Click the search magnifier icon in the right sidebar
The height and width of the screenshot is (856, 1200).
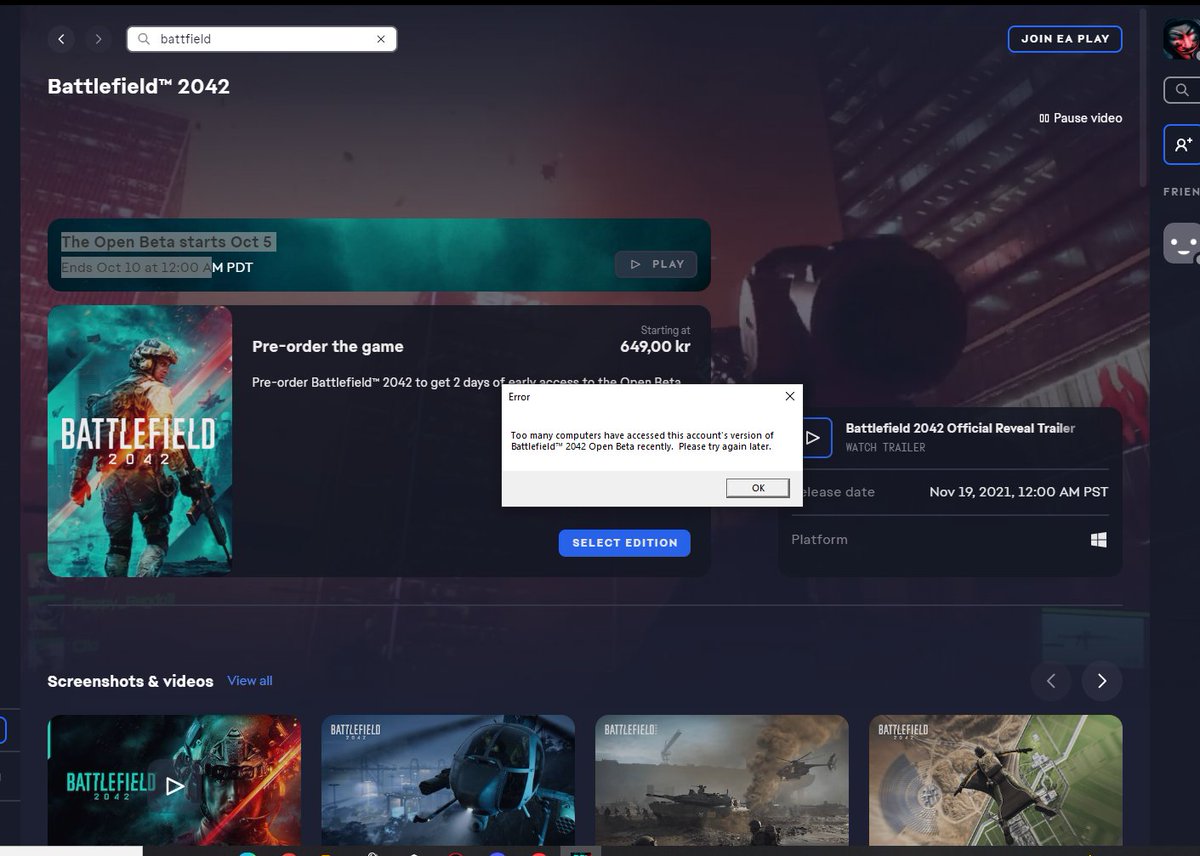pyautogui.click(x=1184, y=89)
